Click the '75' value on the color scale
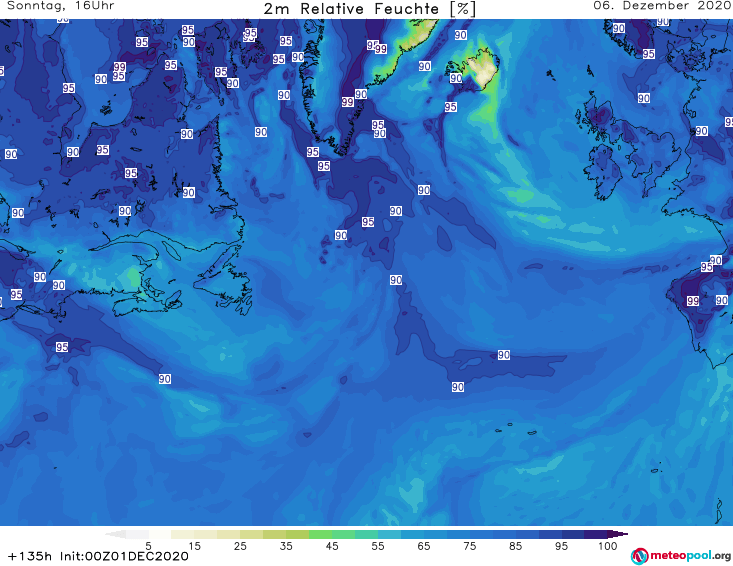This screenshot has width=733, height=566. click(470, 546)
